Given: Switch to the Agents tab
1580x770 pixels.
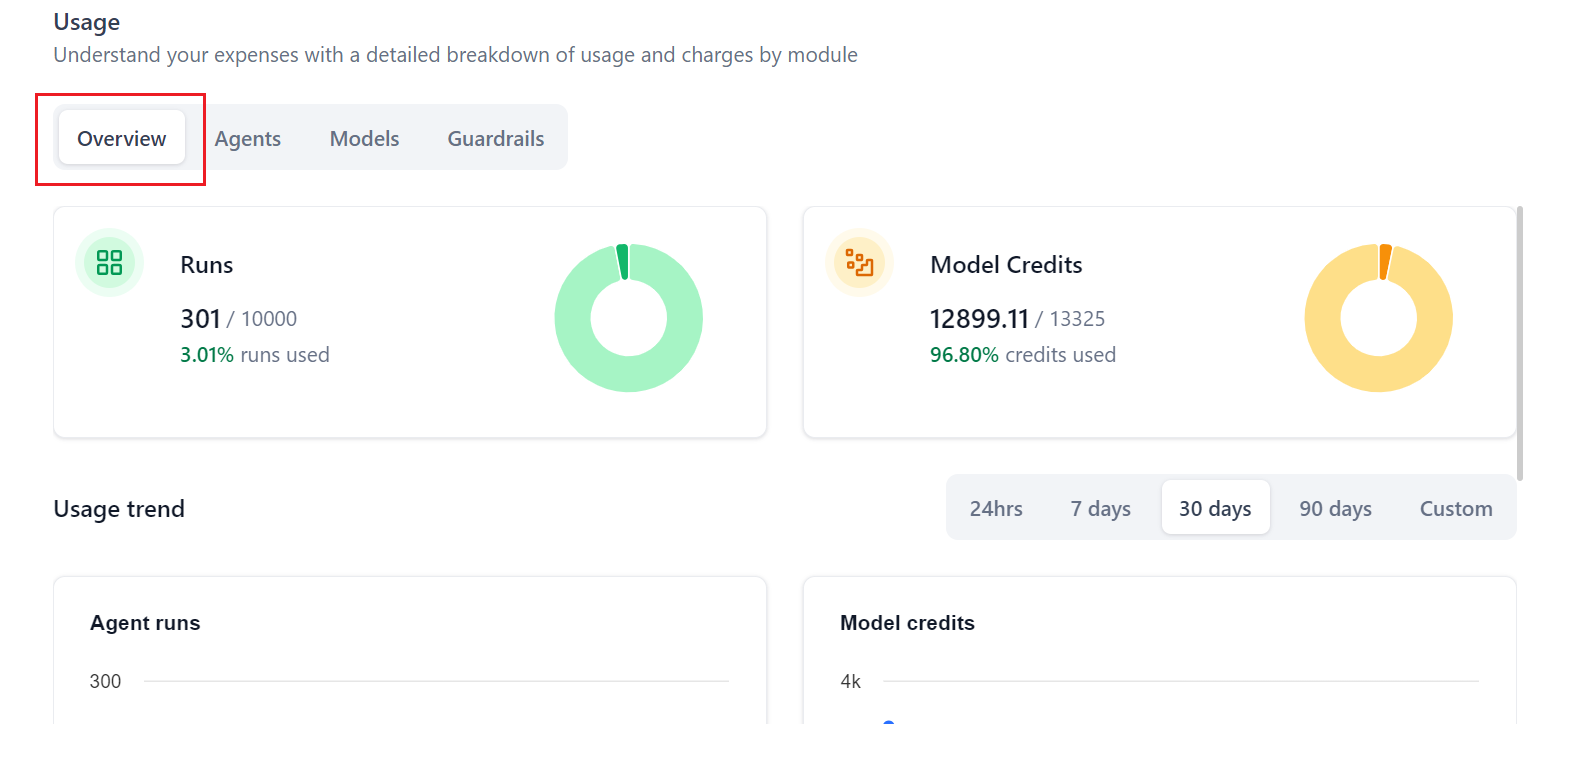Looking at the screenshot, I should [248, 138].
